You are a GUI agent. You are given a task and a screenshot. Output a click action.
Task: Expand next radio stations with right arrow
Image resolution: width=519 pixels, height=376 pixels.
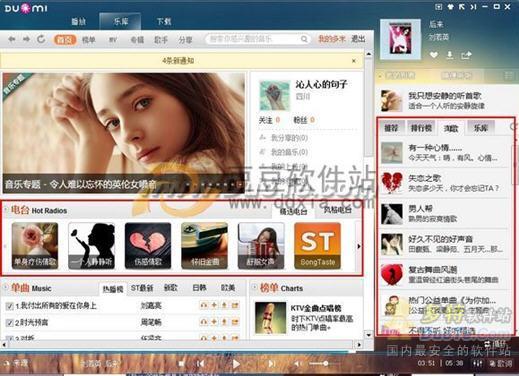click(x=359, y=246)
